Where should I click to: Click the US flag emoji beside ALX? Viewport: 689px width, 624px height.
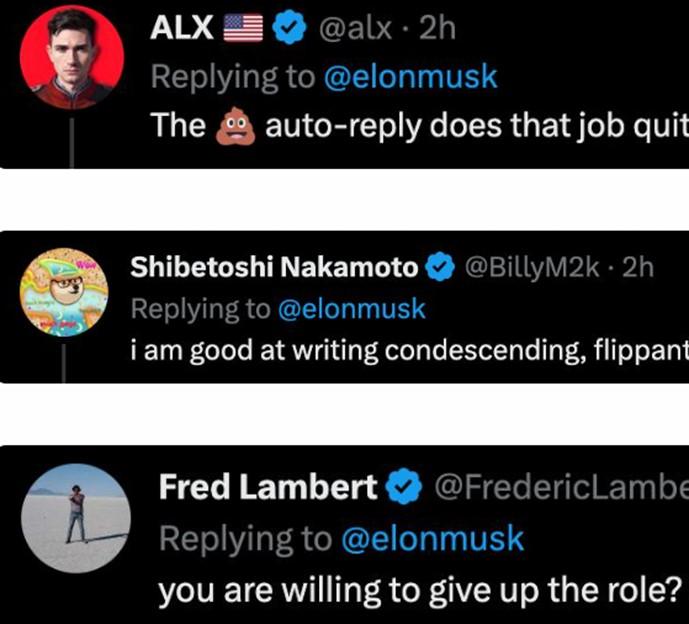point(243,30)
